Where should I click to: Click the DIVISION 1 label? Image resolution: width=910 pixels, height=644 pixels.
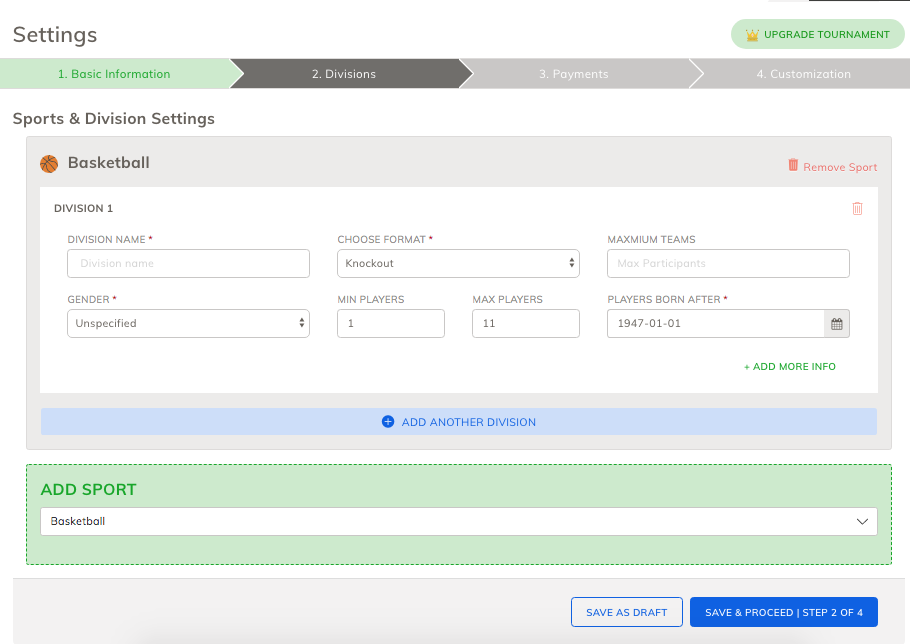pos(84,208)
